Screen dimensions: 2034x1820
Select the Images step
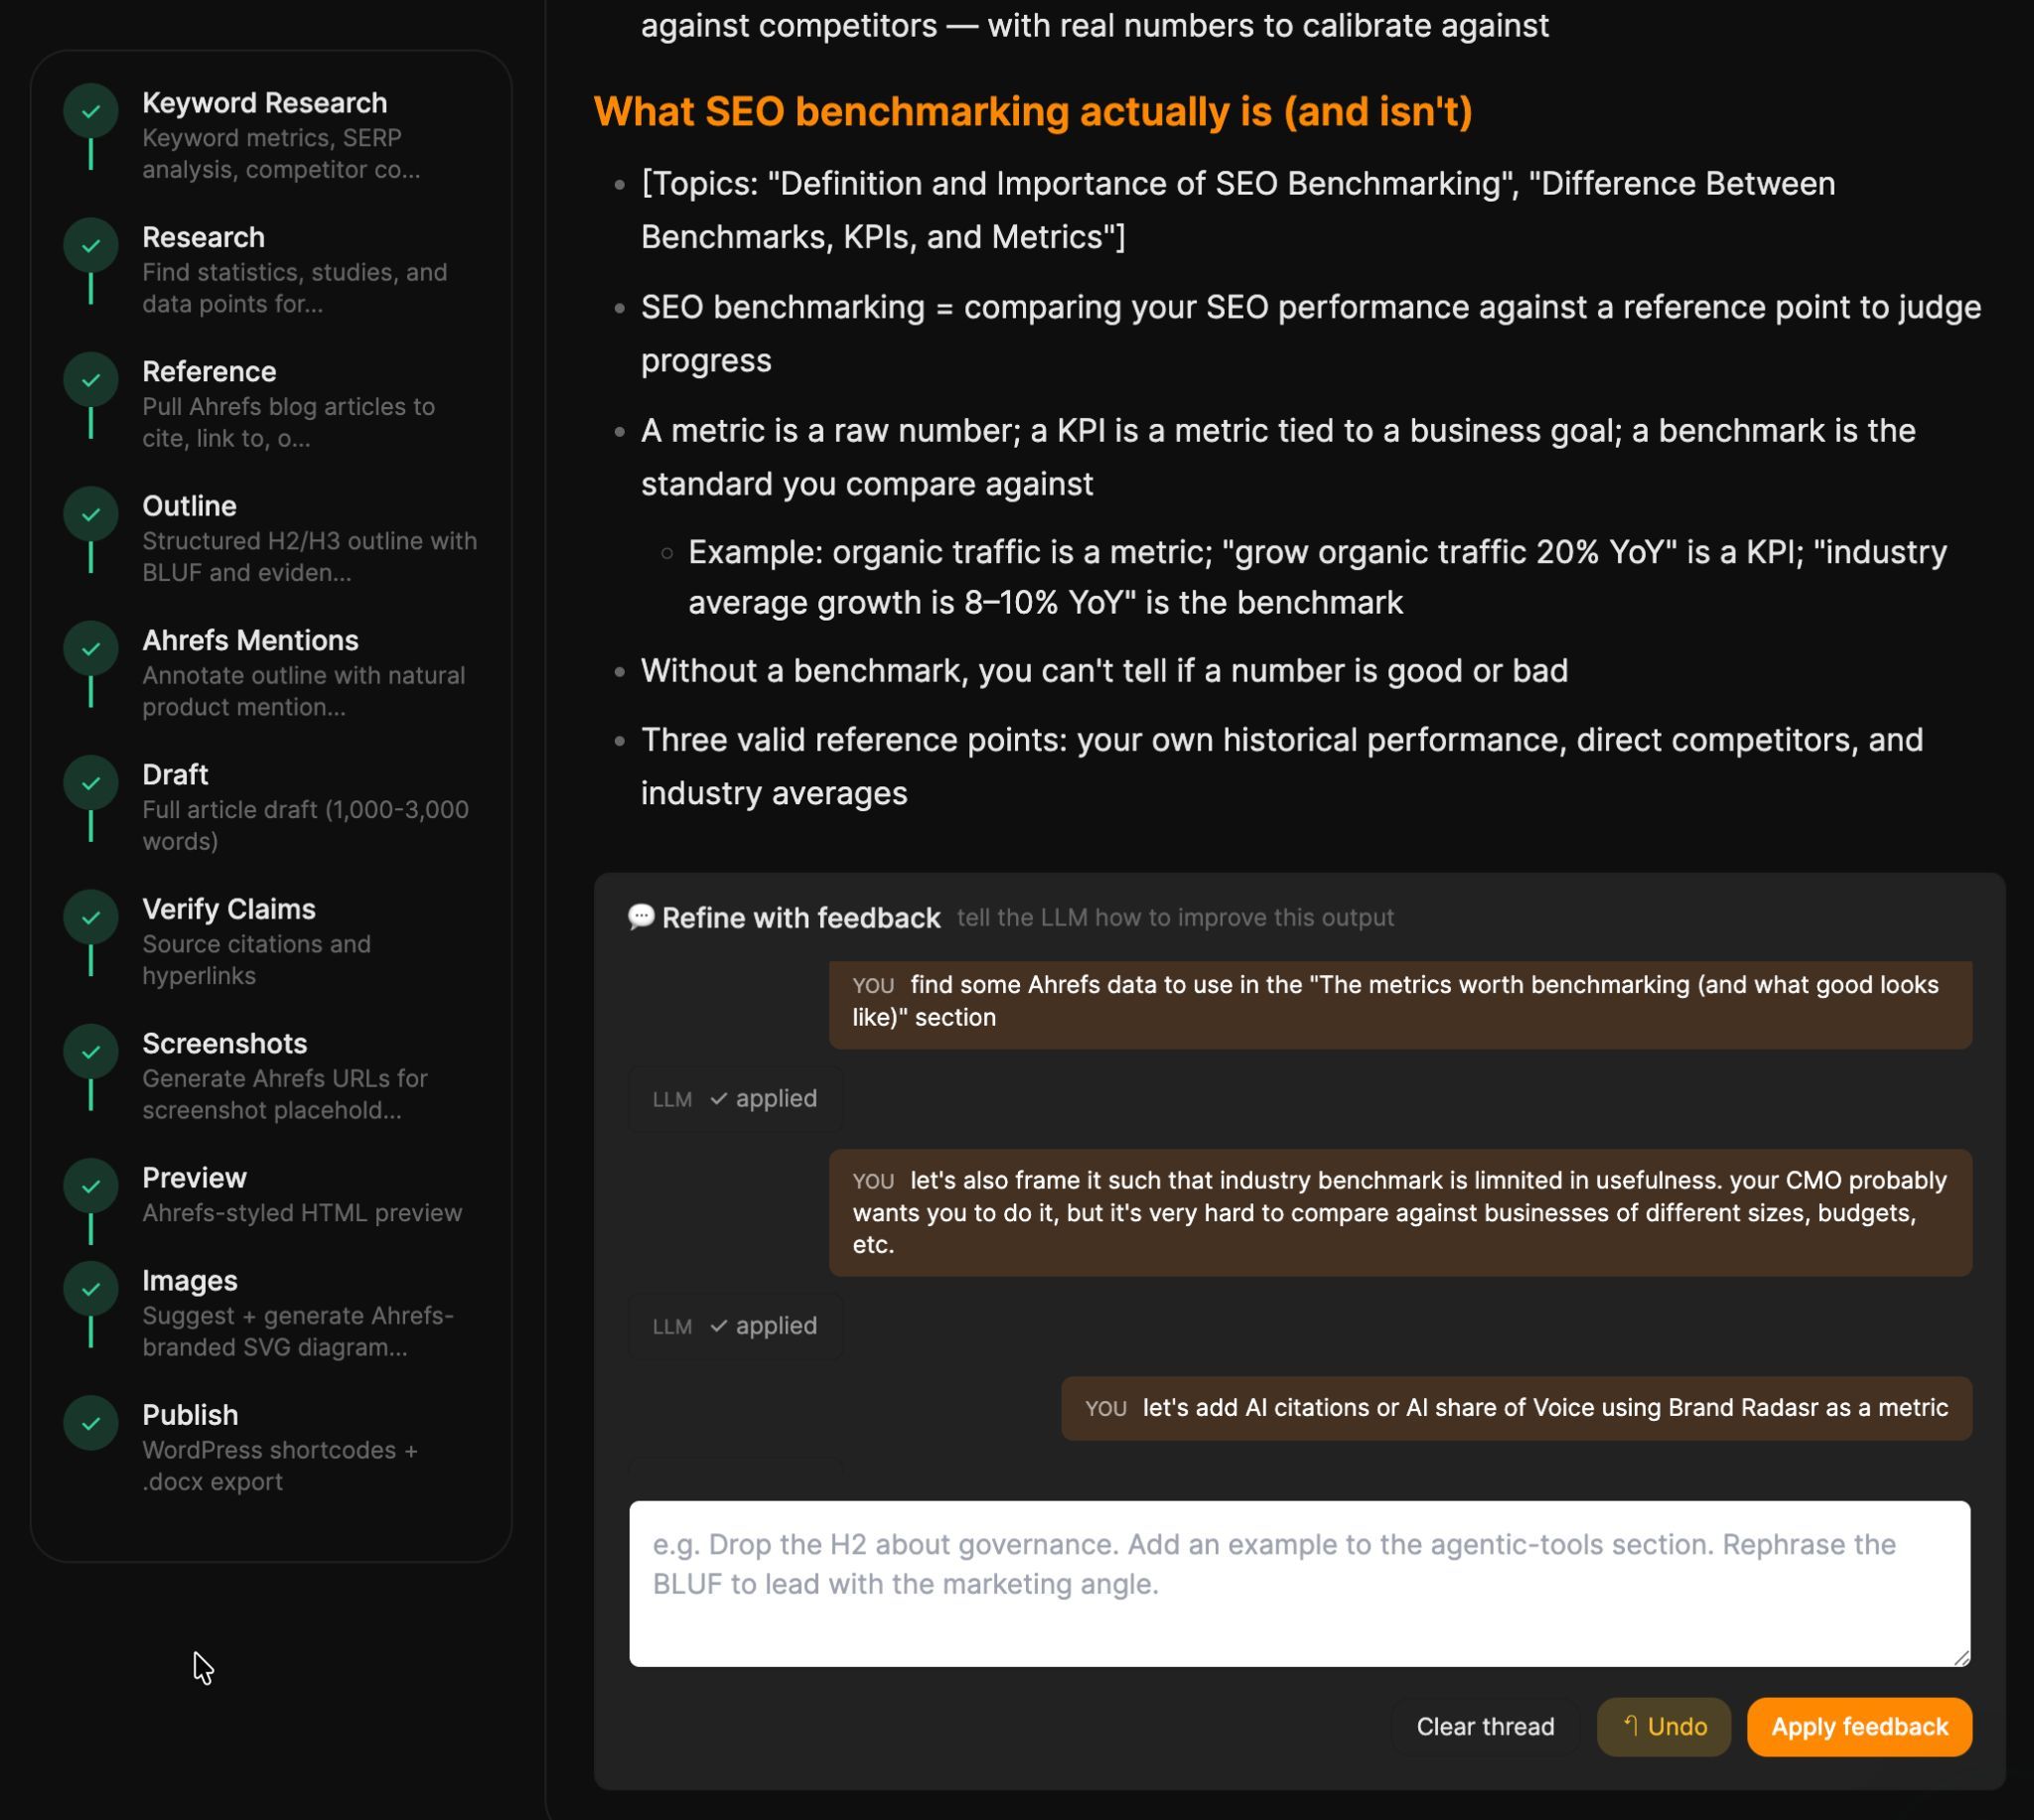190,1281
